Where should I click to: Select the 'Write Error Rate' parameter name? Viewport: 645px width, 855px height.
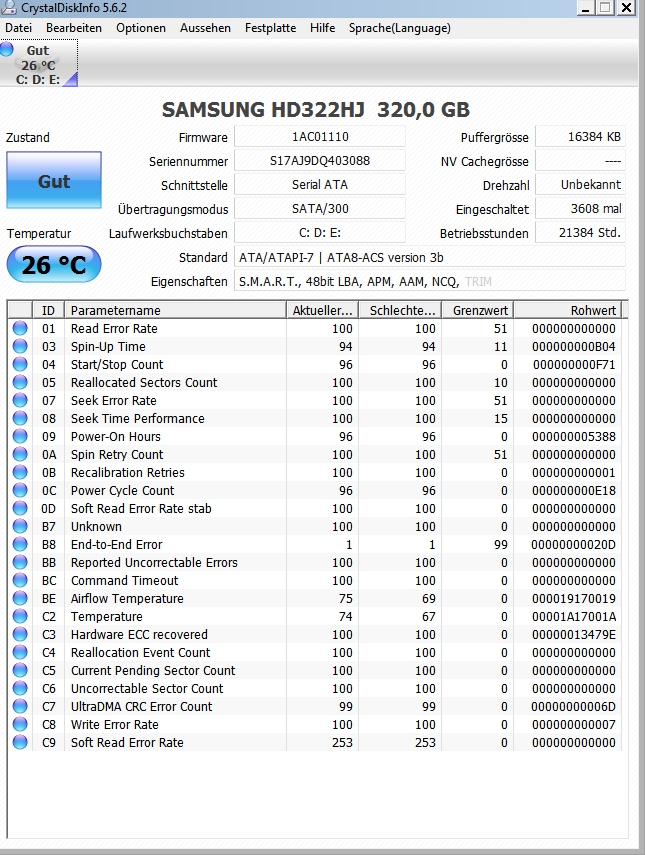(114, 725)
